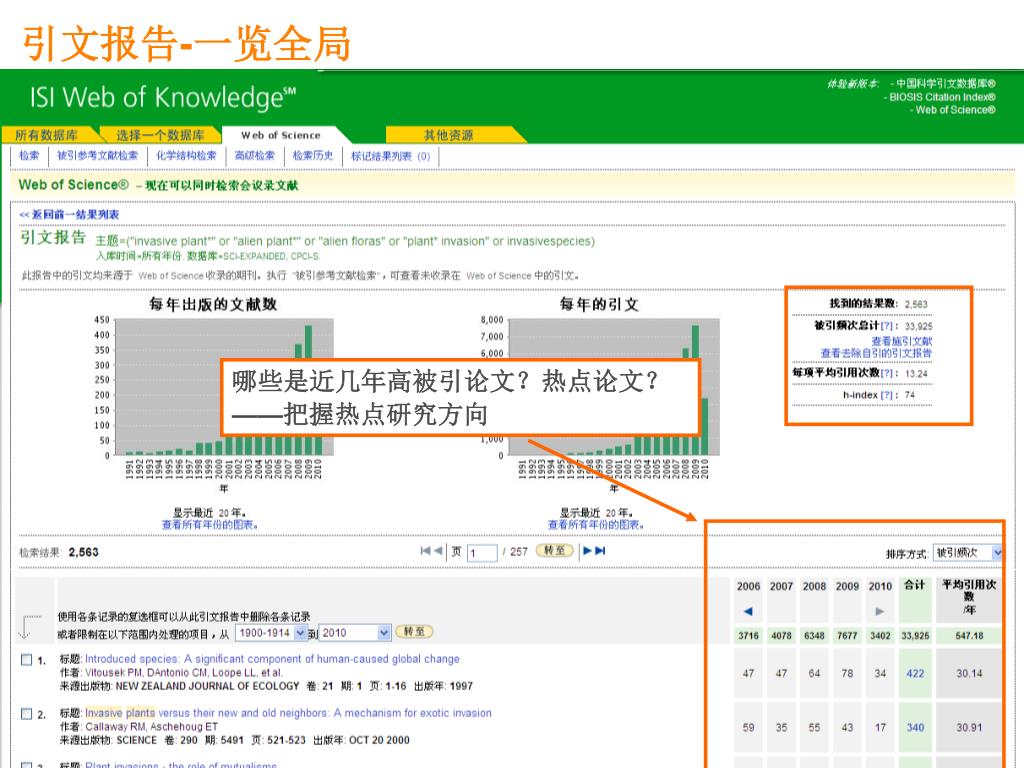
Task: Select author text 'Callaway RM, Aschehoug ET'
Action: tap(152, 727)
